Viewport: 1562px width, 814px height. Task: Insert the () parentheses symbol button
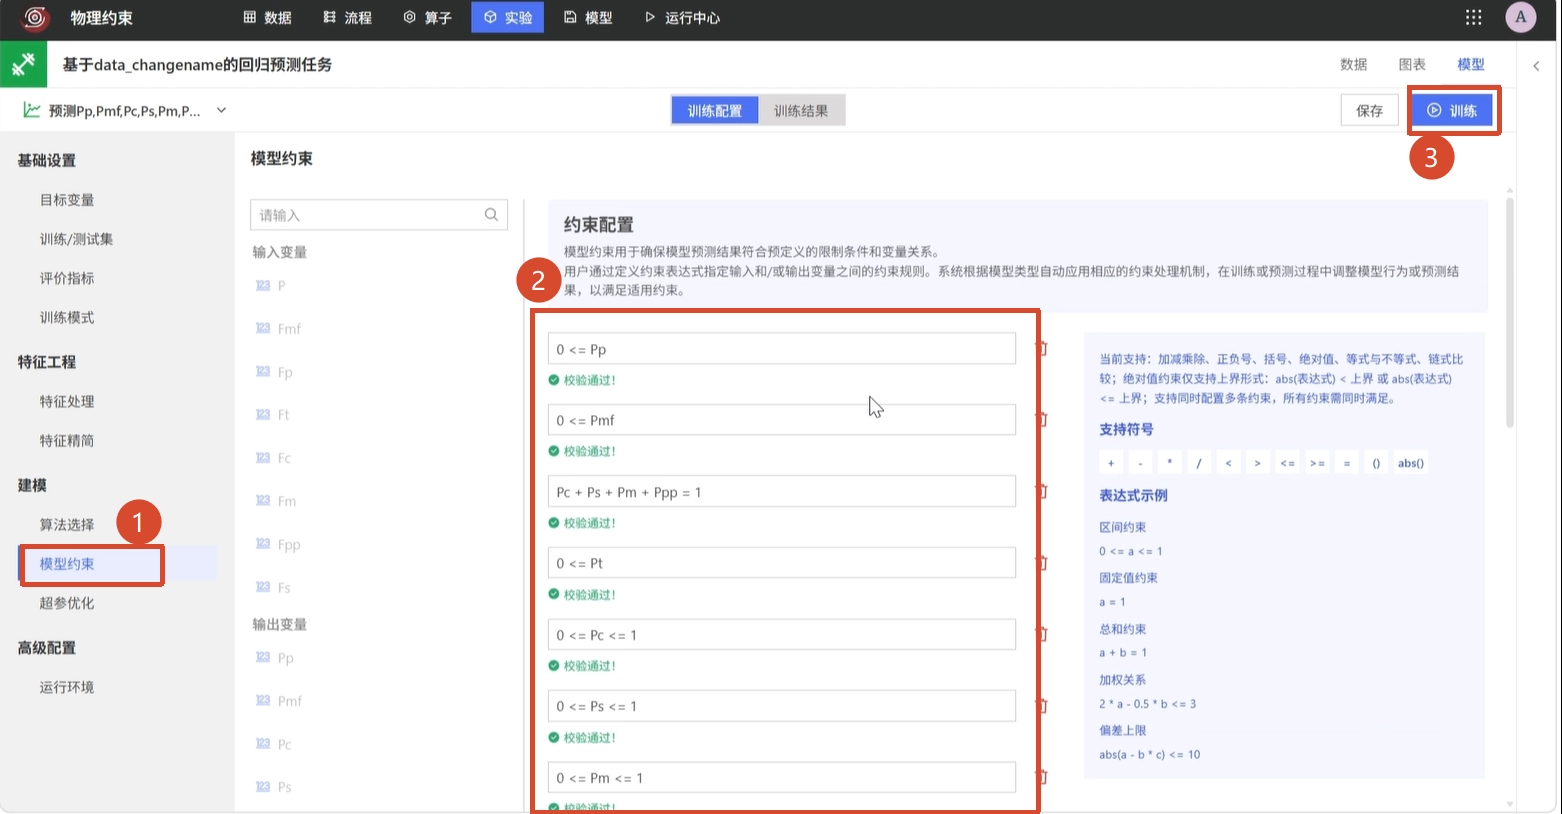(x=1376, y=463)
